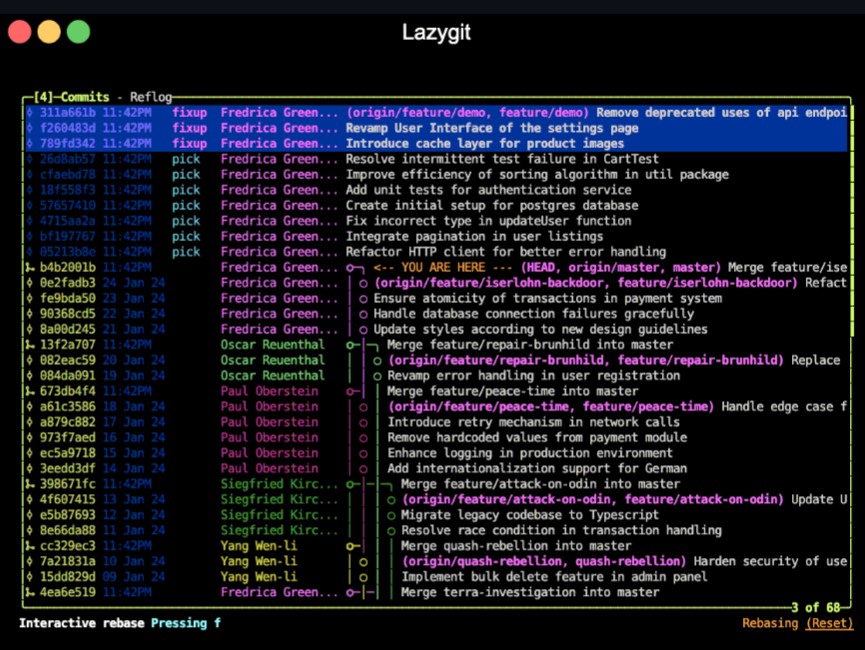Viewport: 865px width, 650px height.
Task: Click commit hash 673db4f4
Action: (x=67, y=391)
